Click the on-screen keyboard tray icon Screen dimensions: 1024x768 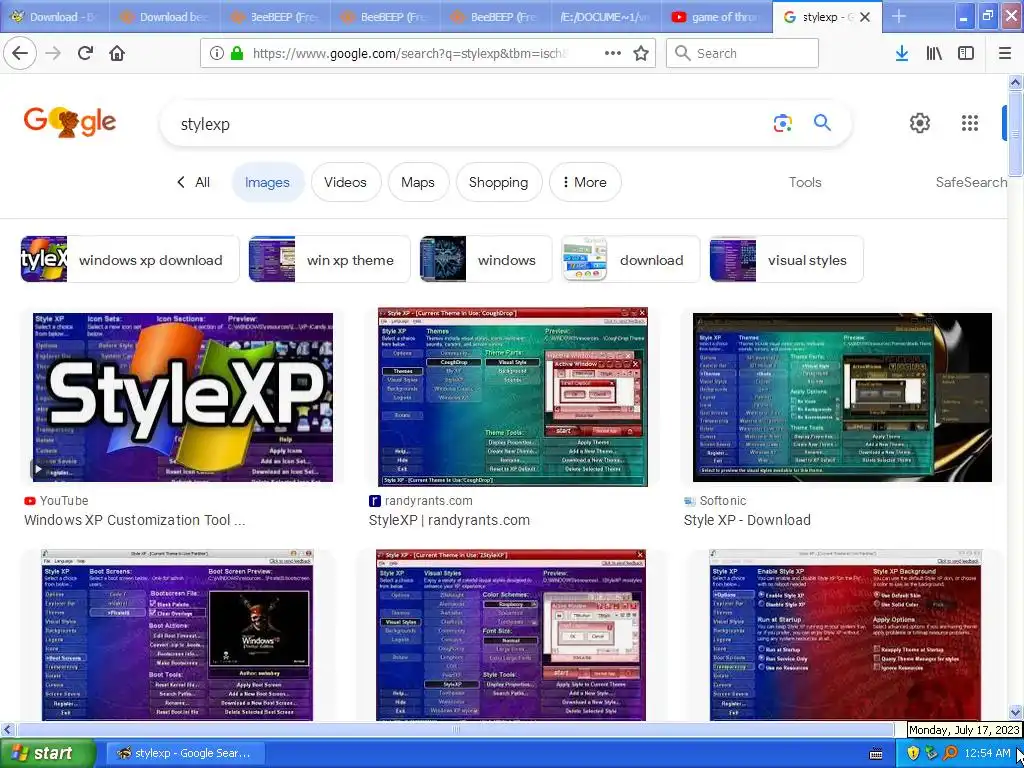(876, 754)
